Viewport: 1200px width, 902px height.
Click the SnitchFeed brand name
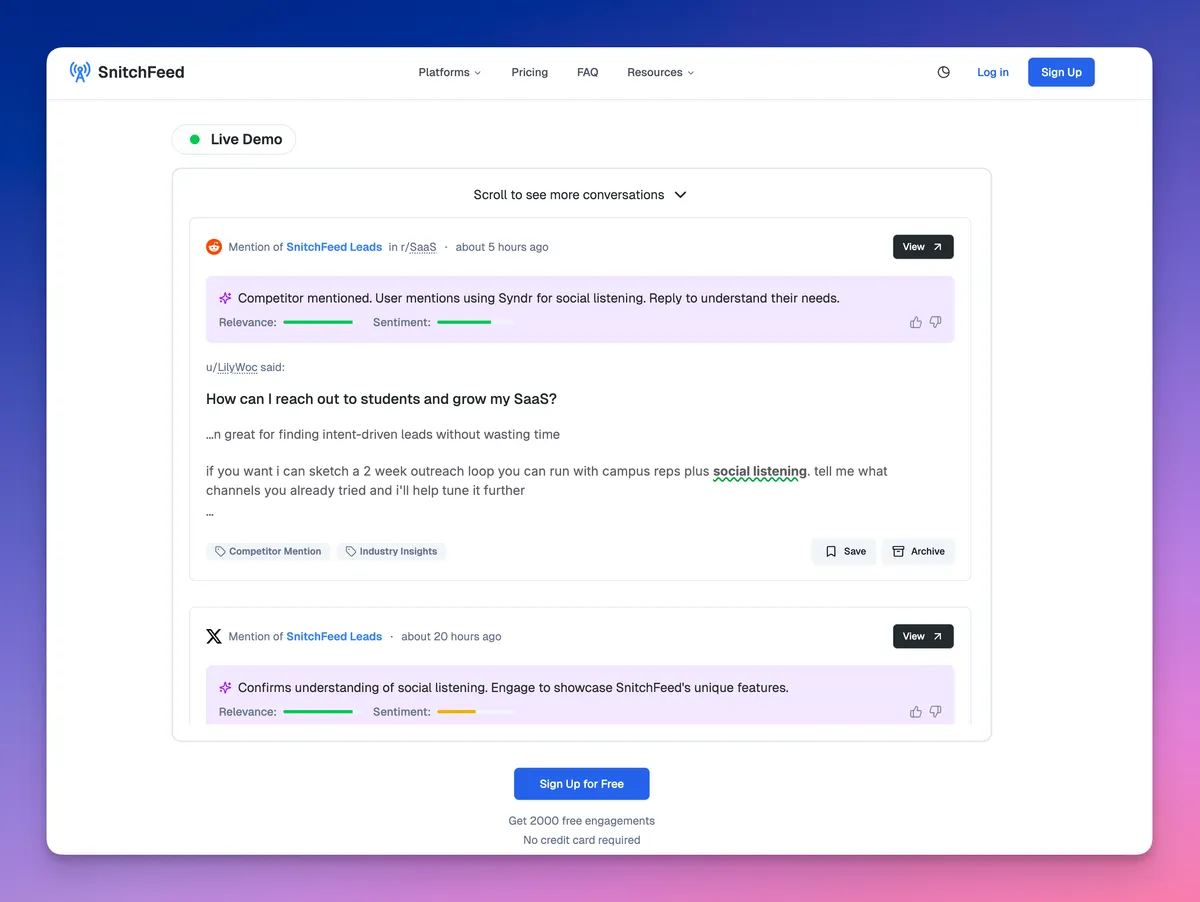[x=141, y=72]
